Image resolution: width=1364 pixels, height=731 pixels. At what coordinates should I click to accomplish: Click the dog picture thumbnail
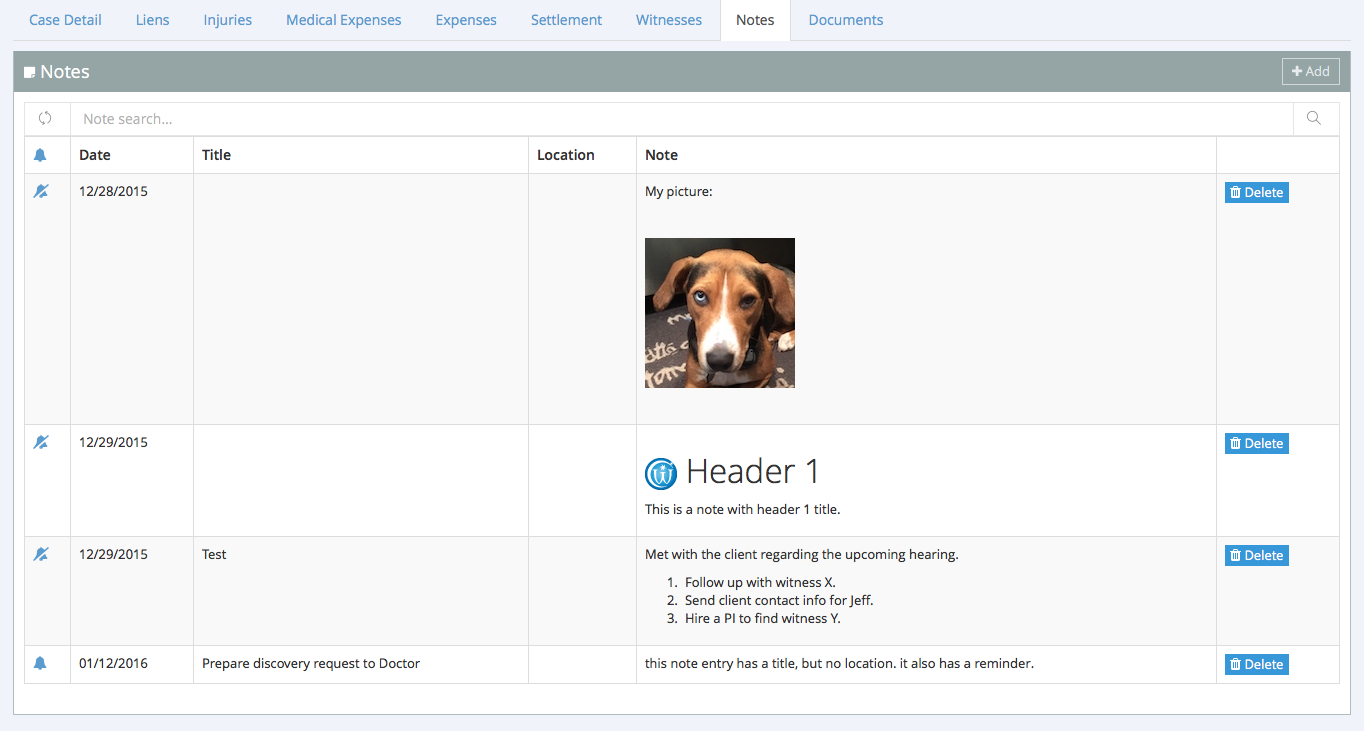720,313
